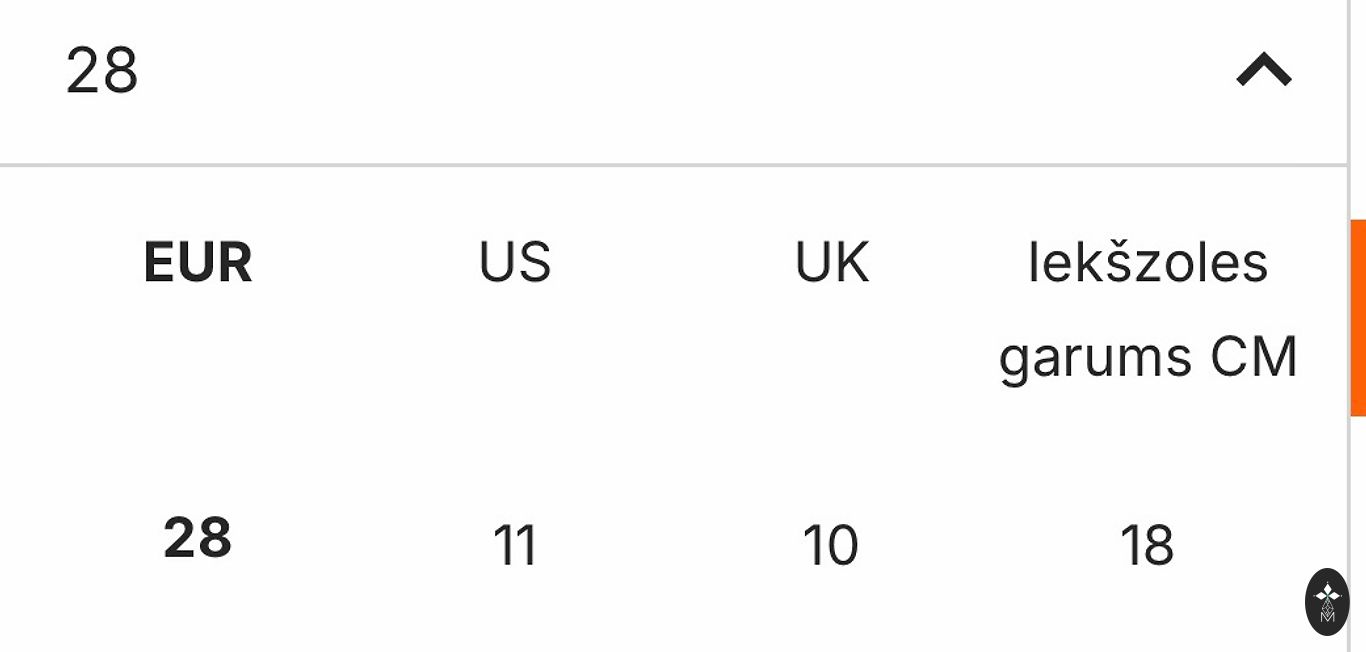The image size is (1366, 652).
Task: Select the UK column header
Action: [x=832, y=263]
